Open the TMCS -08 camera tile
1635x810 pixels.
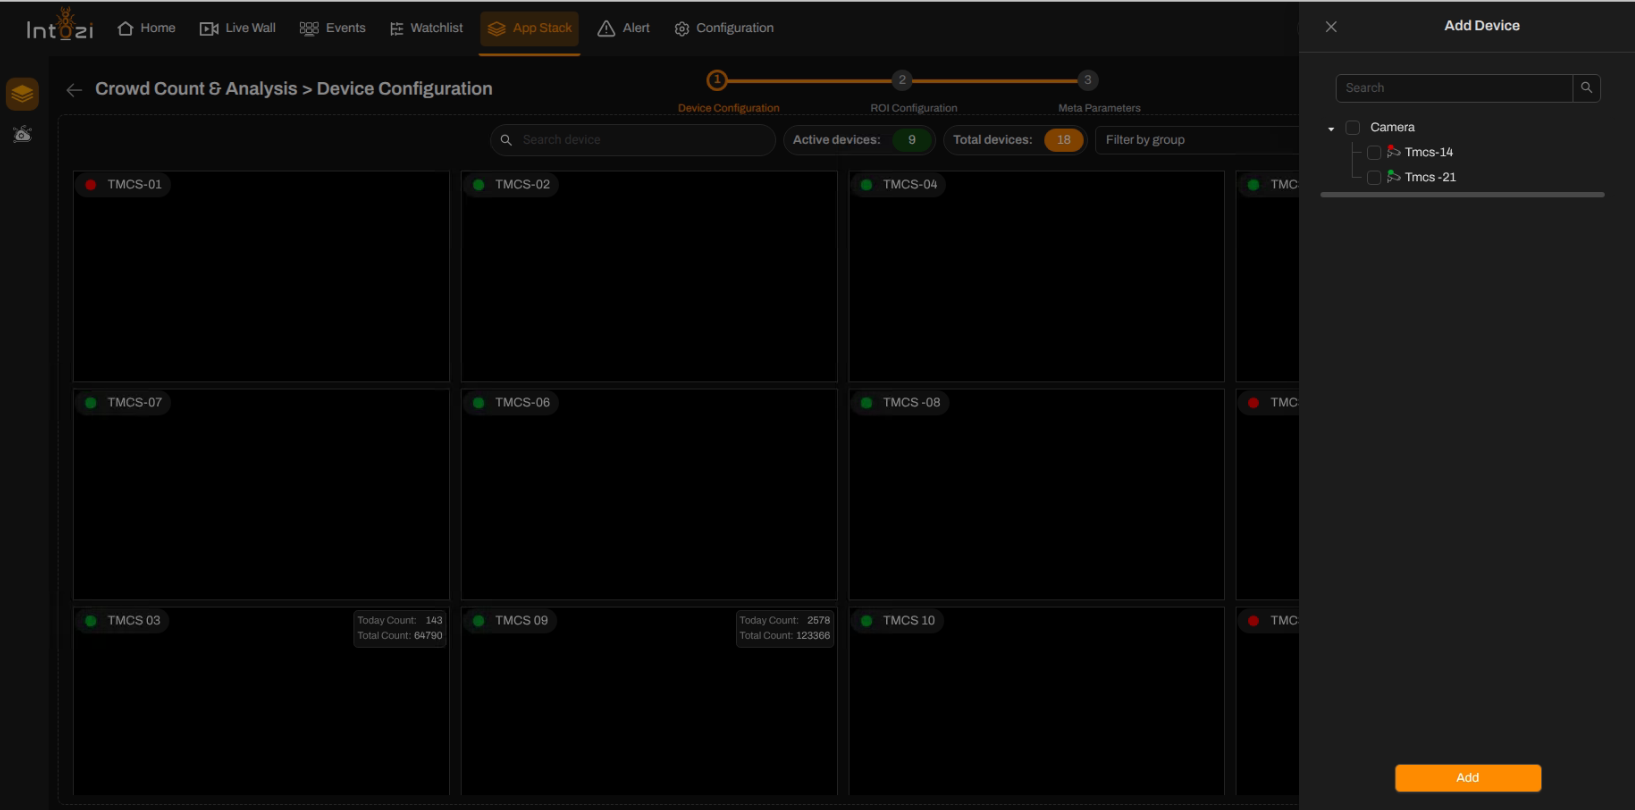1037,495
